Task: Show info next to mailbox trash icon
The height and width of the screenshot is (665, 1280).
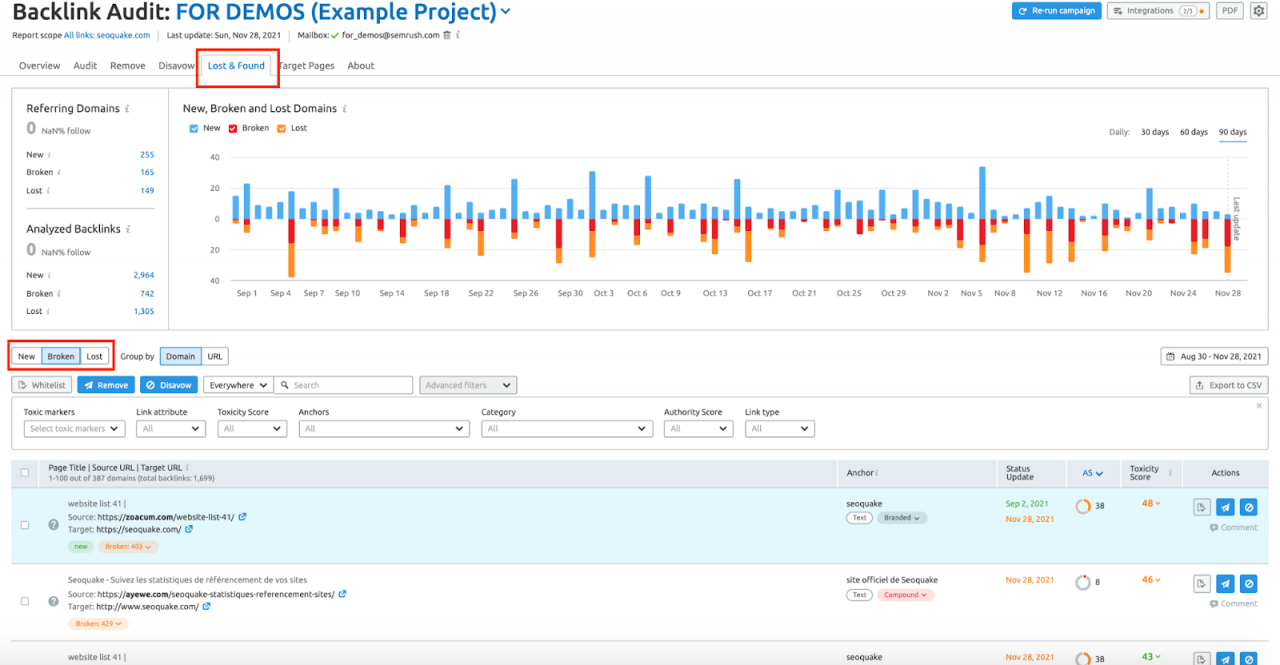Action: 458,35
